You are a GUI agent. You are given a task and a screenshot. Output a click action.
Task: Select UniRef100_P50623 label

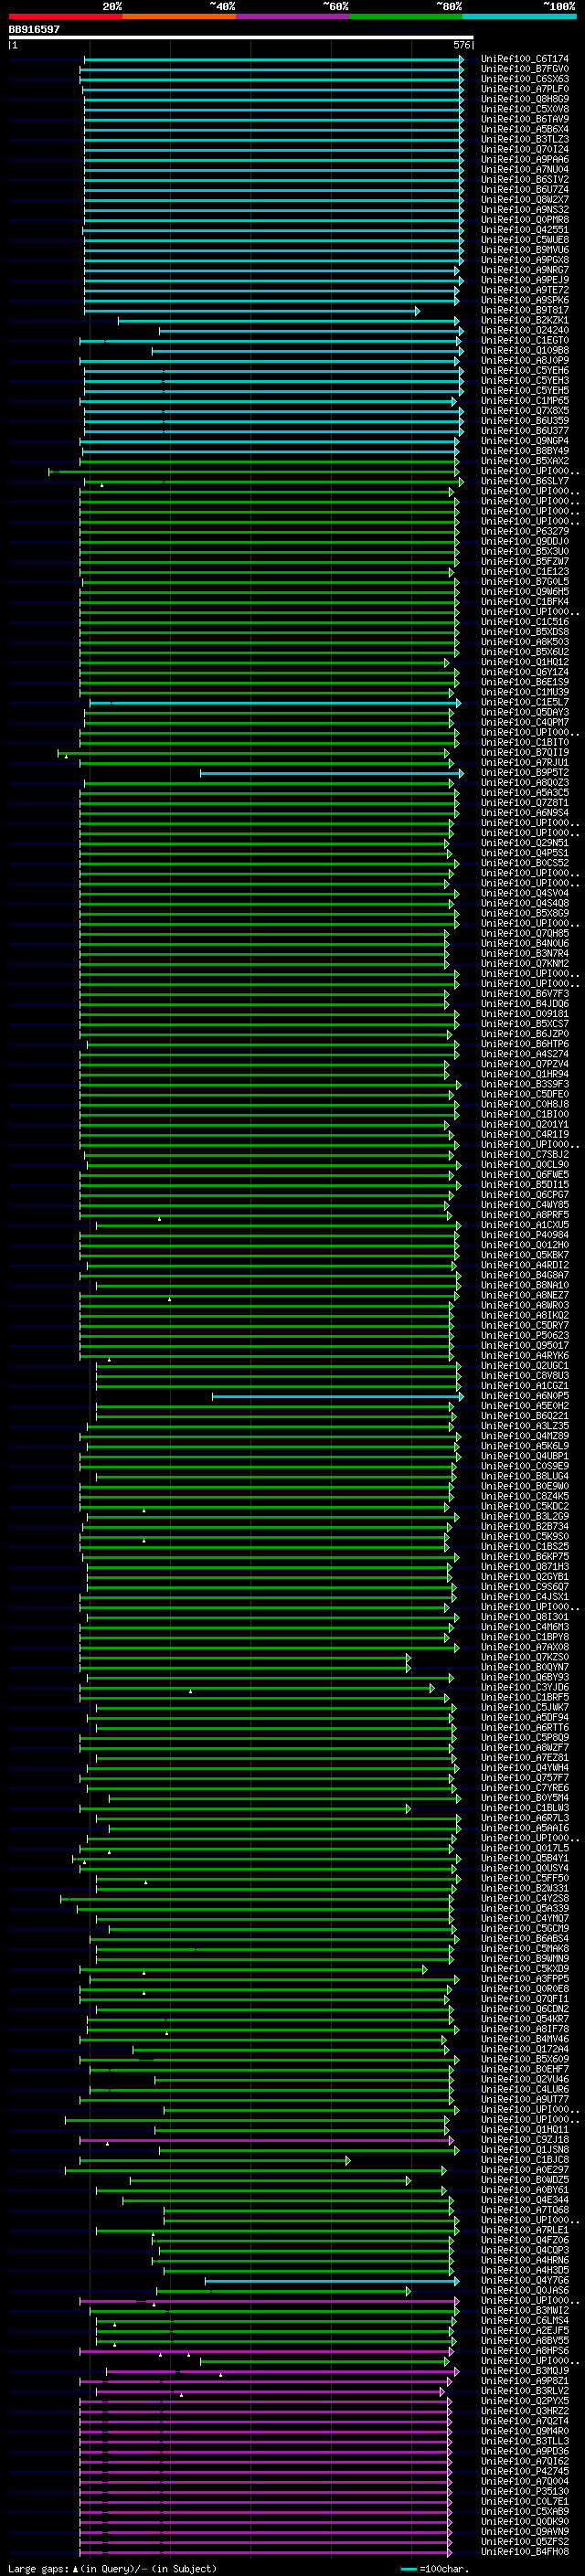pos(525,1335)
